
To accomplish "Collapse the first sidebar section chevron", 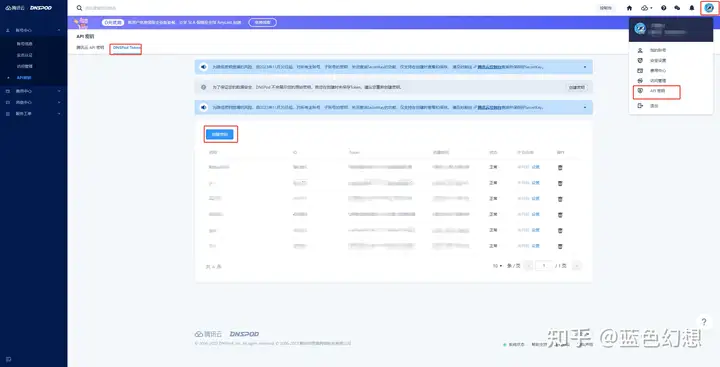I will coord(59,30).
